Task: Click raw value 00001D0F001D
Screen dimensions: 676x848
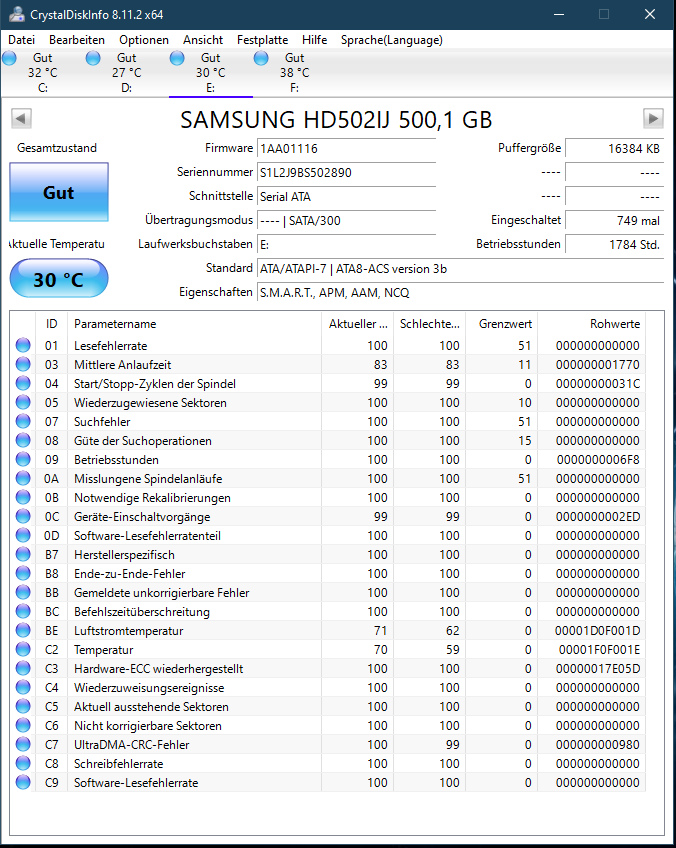Action: point(598,631)
